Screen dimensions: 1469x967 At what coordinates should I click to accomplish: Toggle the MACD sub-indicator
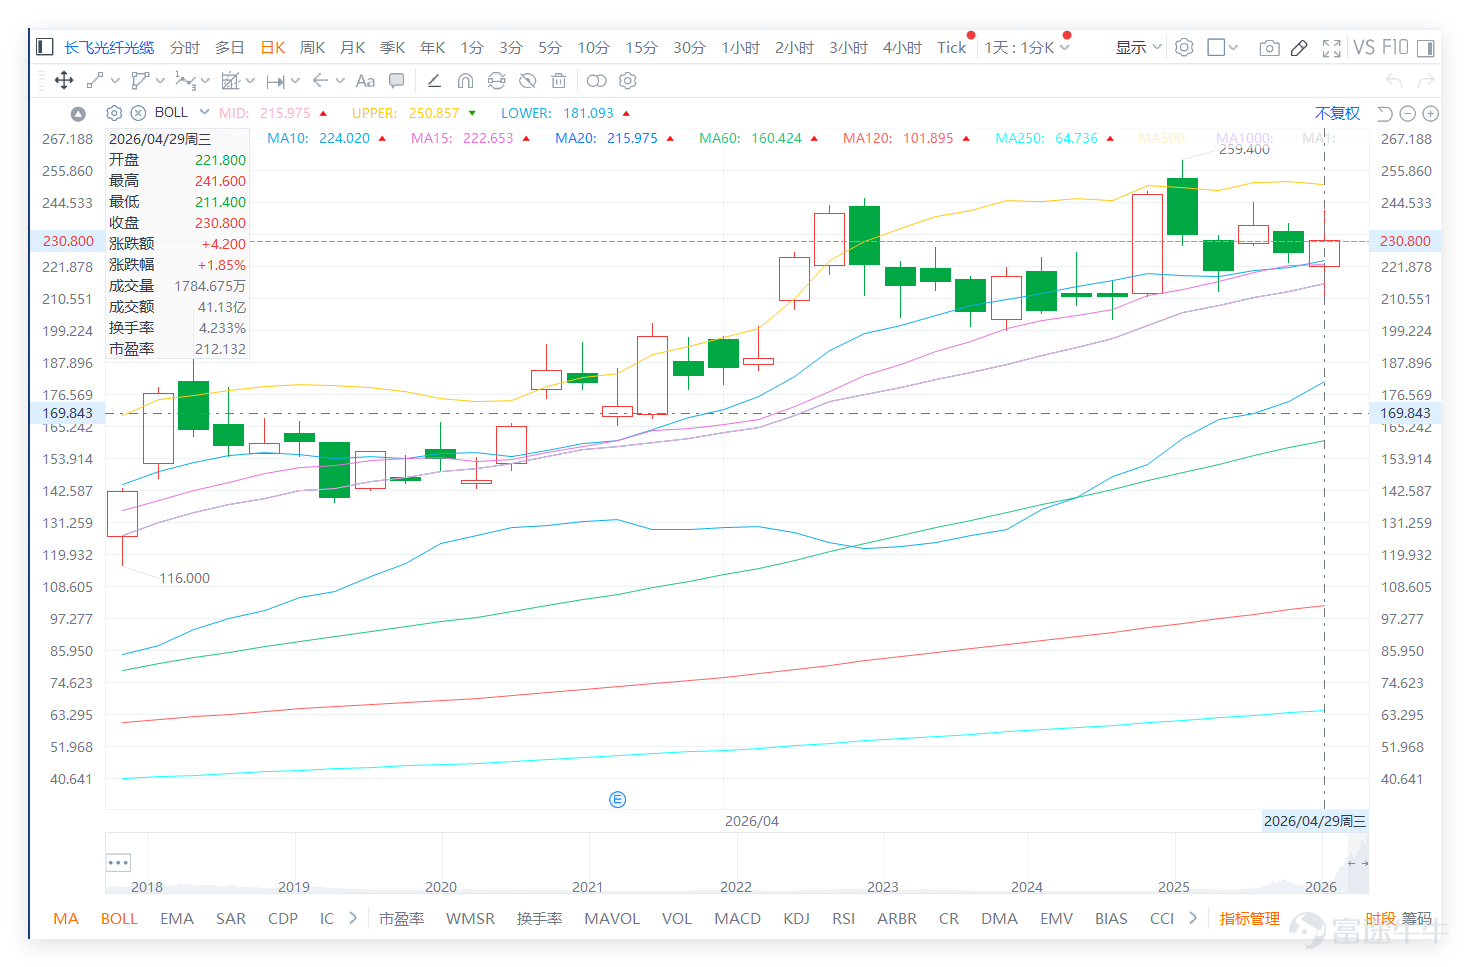[x=738, y=918]
